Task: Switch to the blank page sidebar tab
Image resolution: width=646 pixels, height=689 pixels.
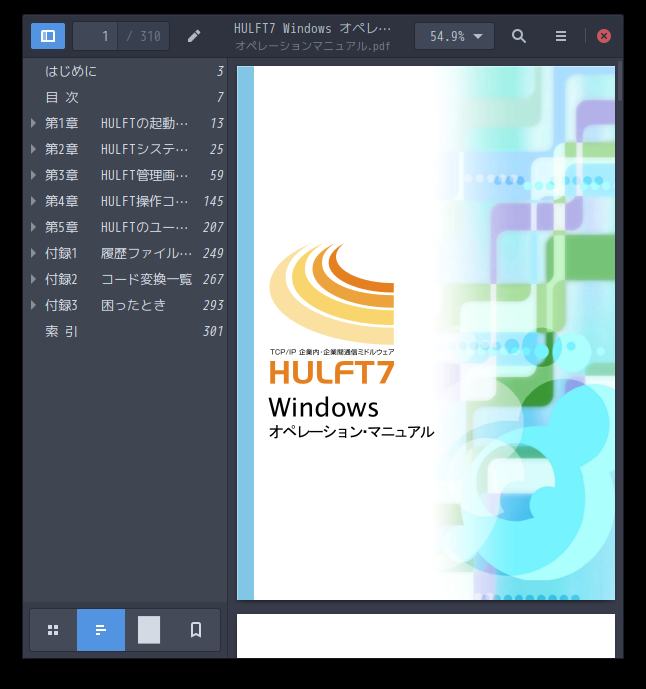Action: click(x=149, y=630)
